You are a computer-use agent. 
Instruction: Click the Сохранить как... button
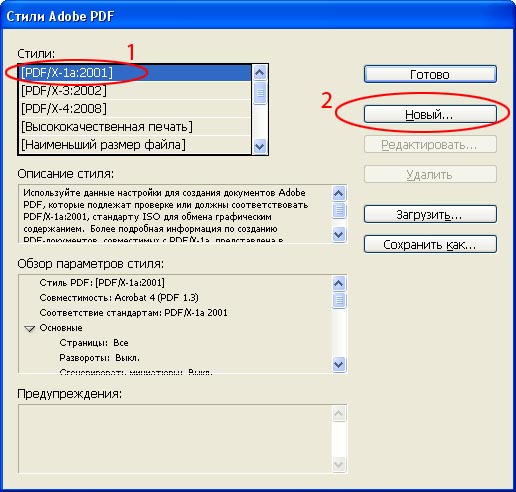click(x=430, y=244)
